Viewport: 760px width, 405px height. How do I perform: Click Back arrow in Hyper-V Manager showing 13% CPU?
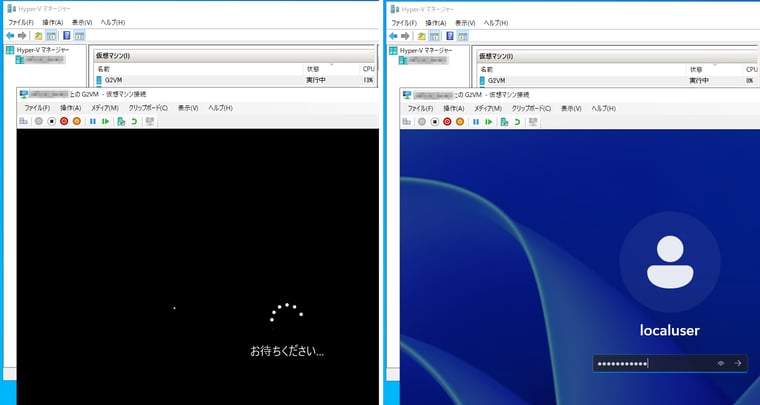coord(10,36)
